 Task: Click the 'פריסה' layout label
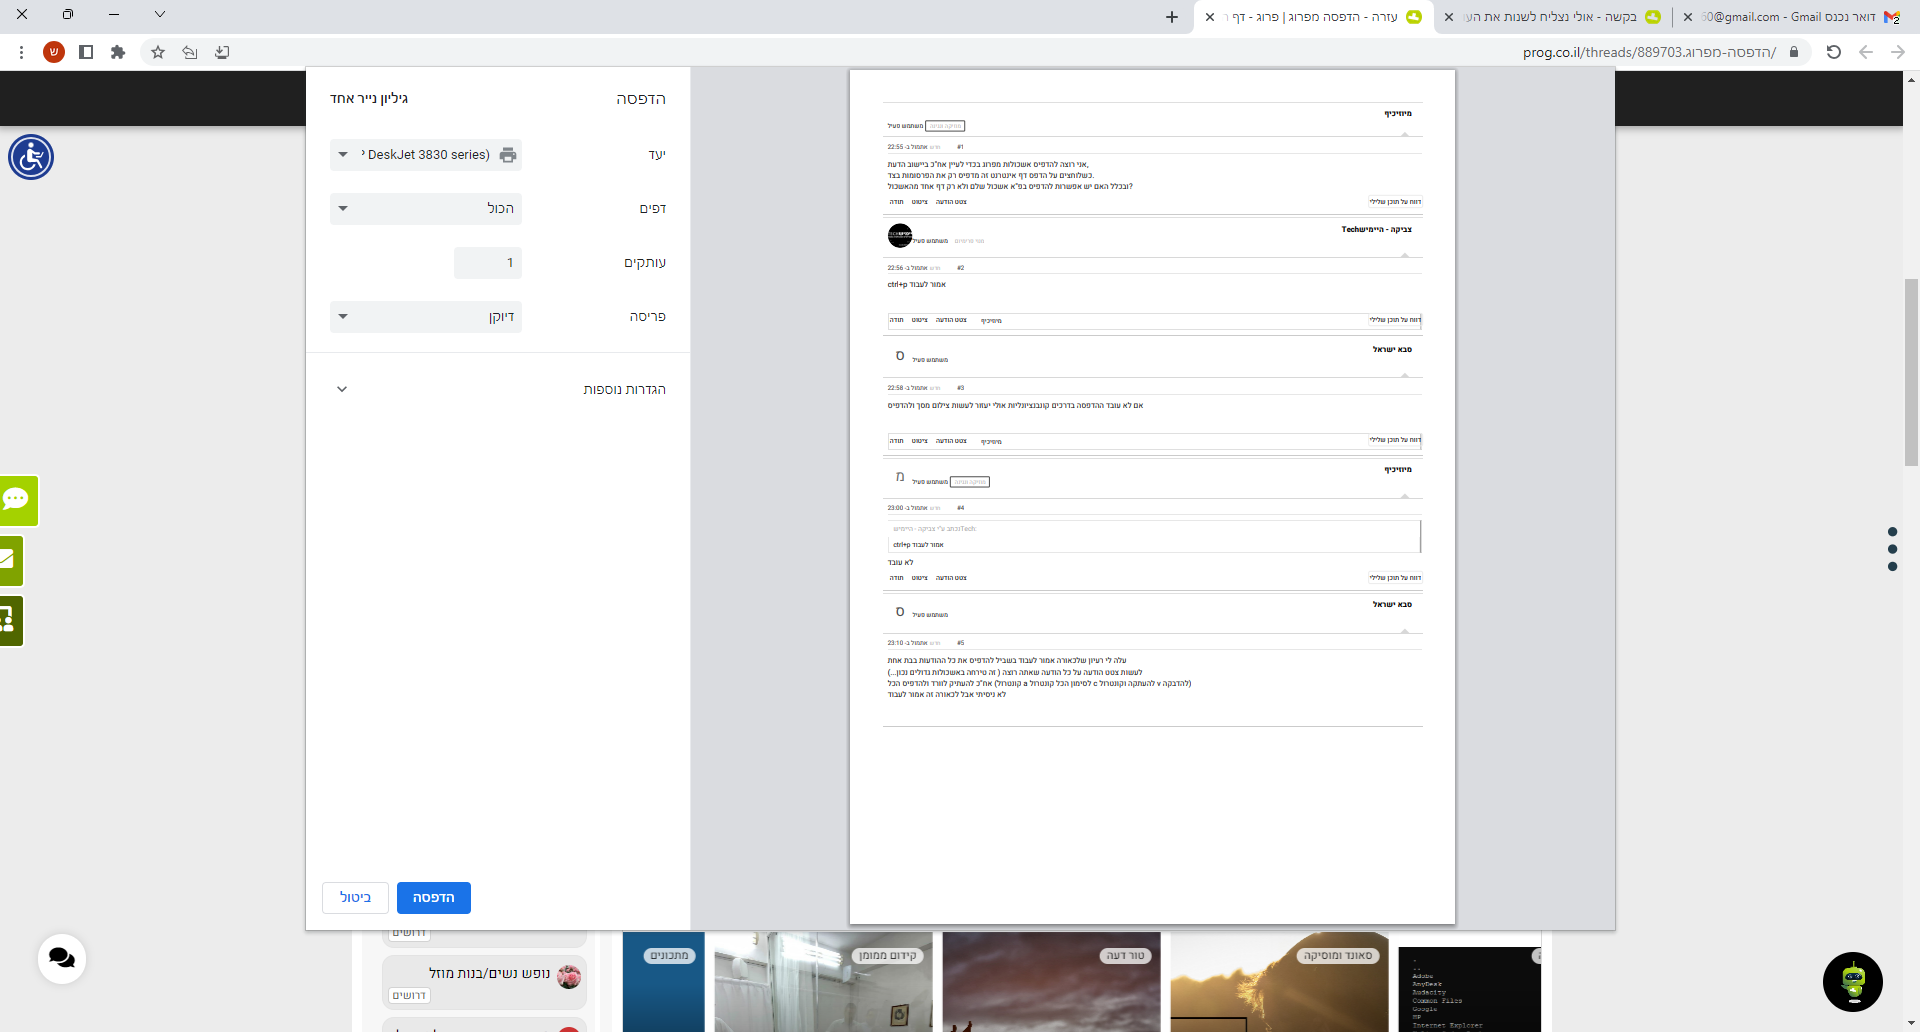pos(648,317)
